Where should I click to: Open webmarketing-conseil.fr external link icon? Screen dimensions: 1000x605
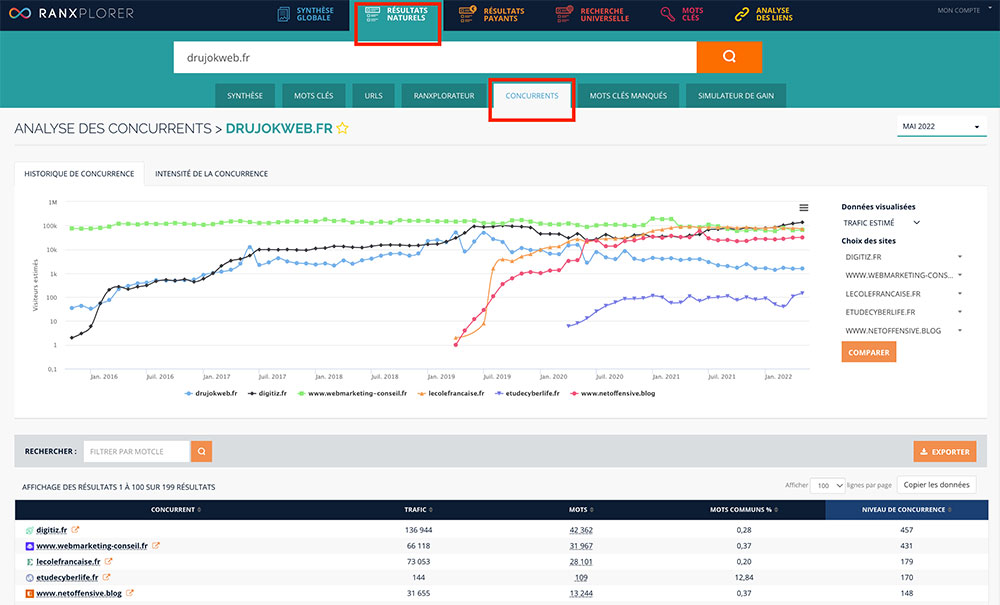click(156, 546)
